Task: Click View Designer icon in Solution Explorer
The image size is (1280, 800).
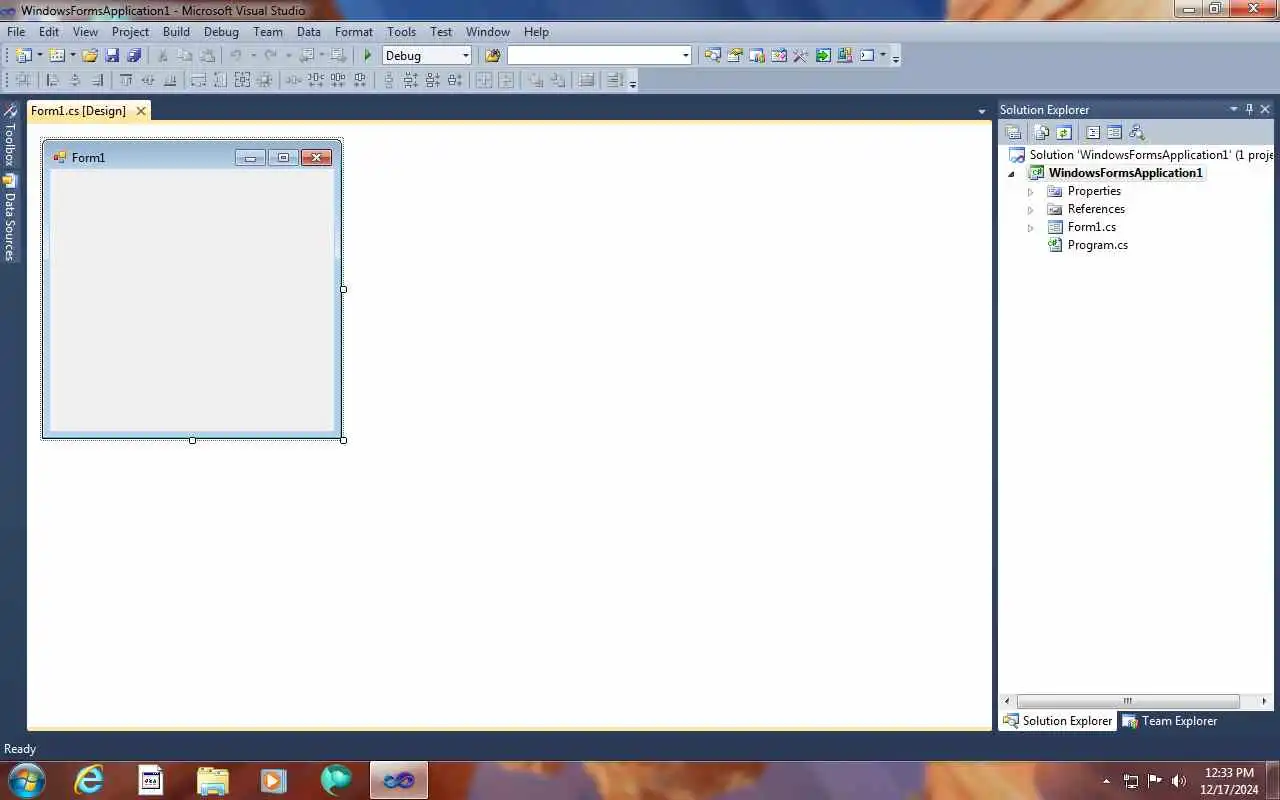Action: click(x=1114, y=132)
